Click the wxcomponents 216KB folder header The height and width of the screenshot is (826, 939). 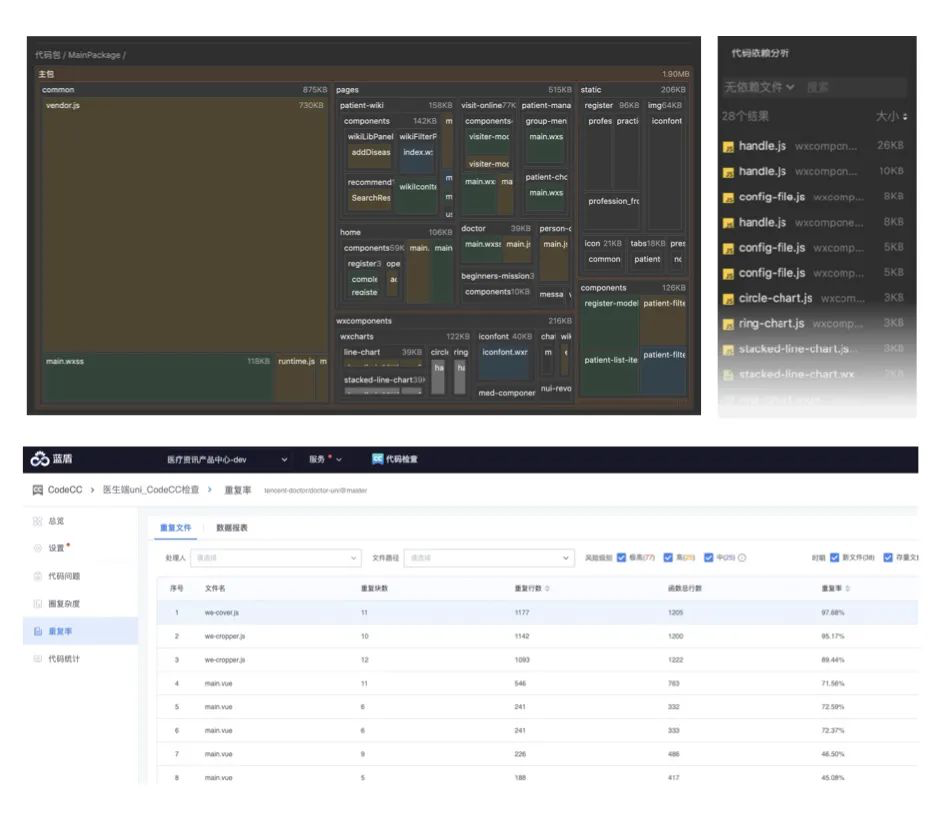point(453,321)
